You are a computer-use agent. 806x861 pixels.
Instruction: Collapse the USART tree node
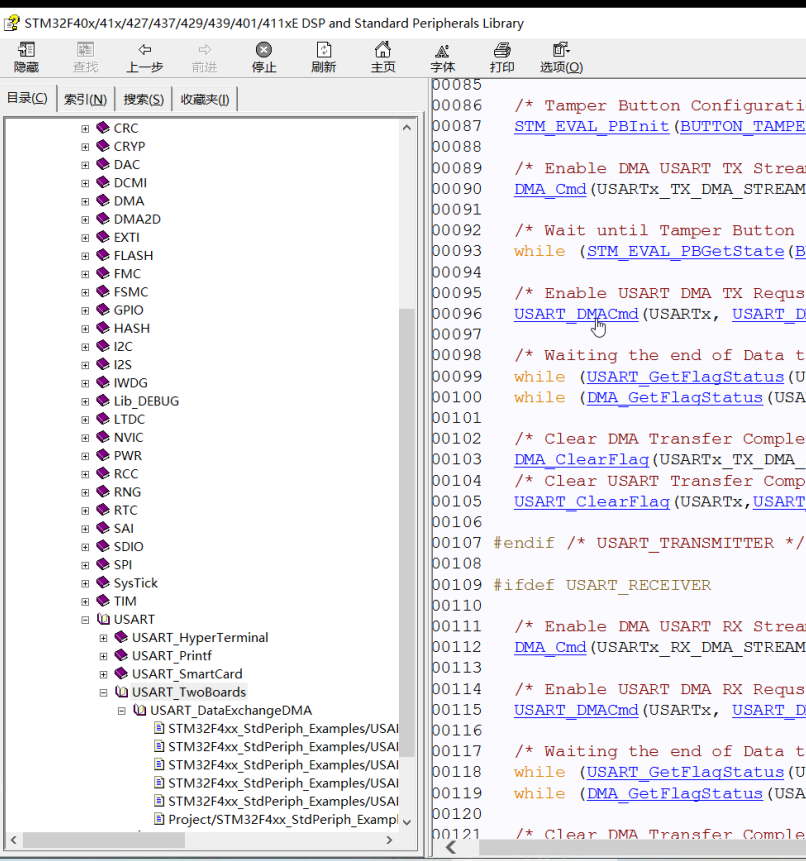(x=85, y=619)
